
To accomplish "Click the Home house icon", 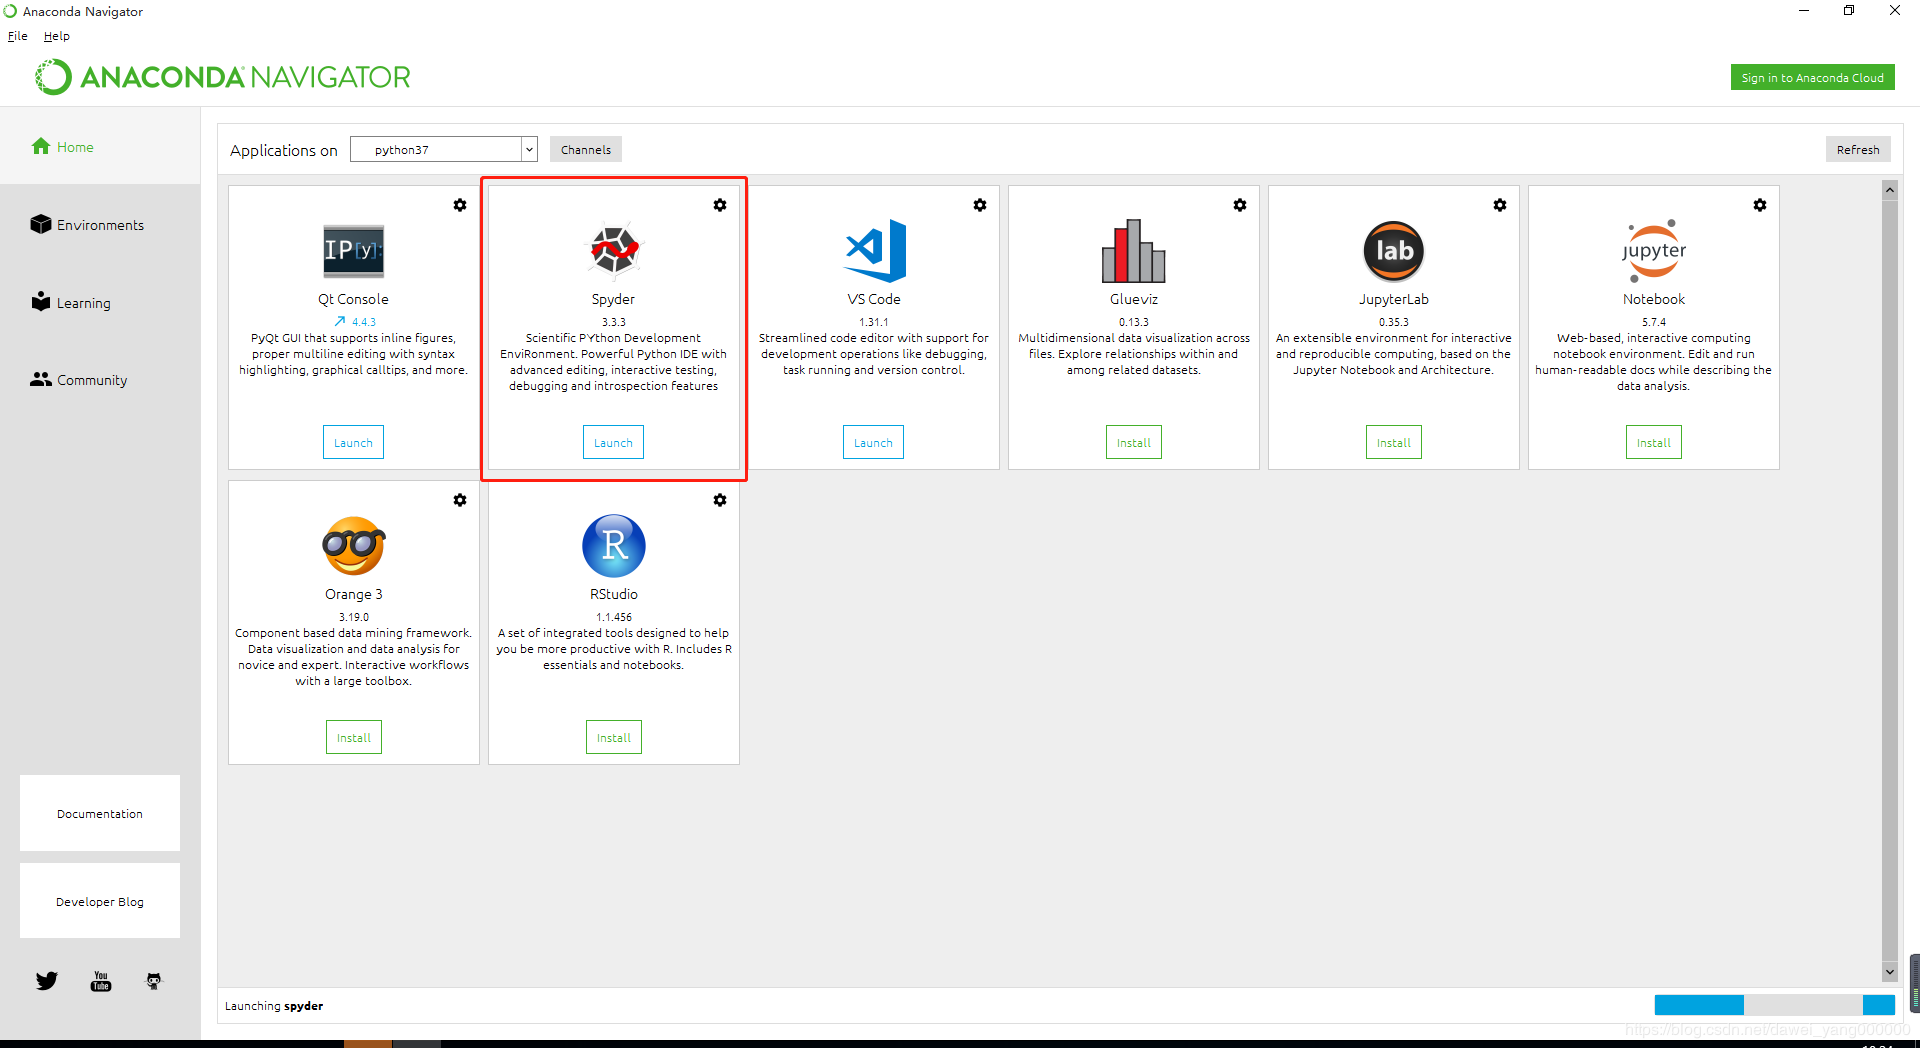I will click(41, 146).
